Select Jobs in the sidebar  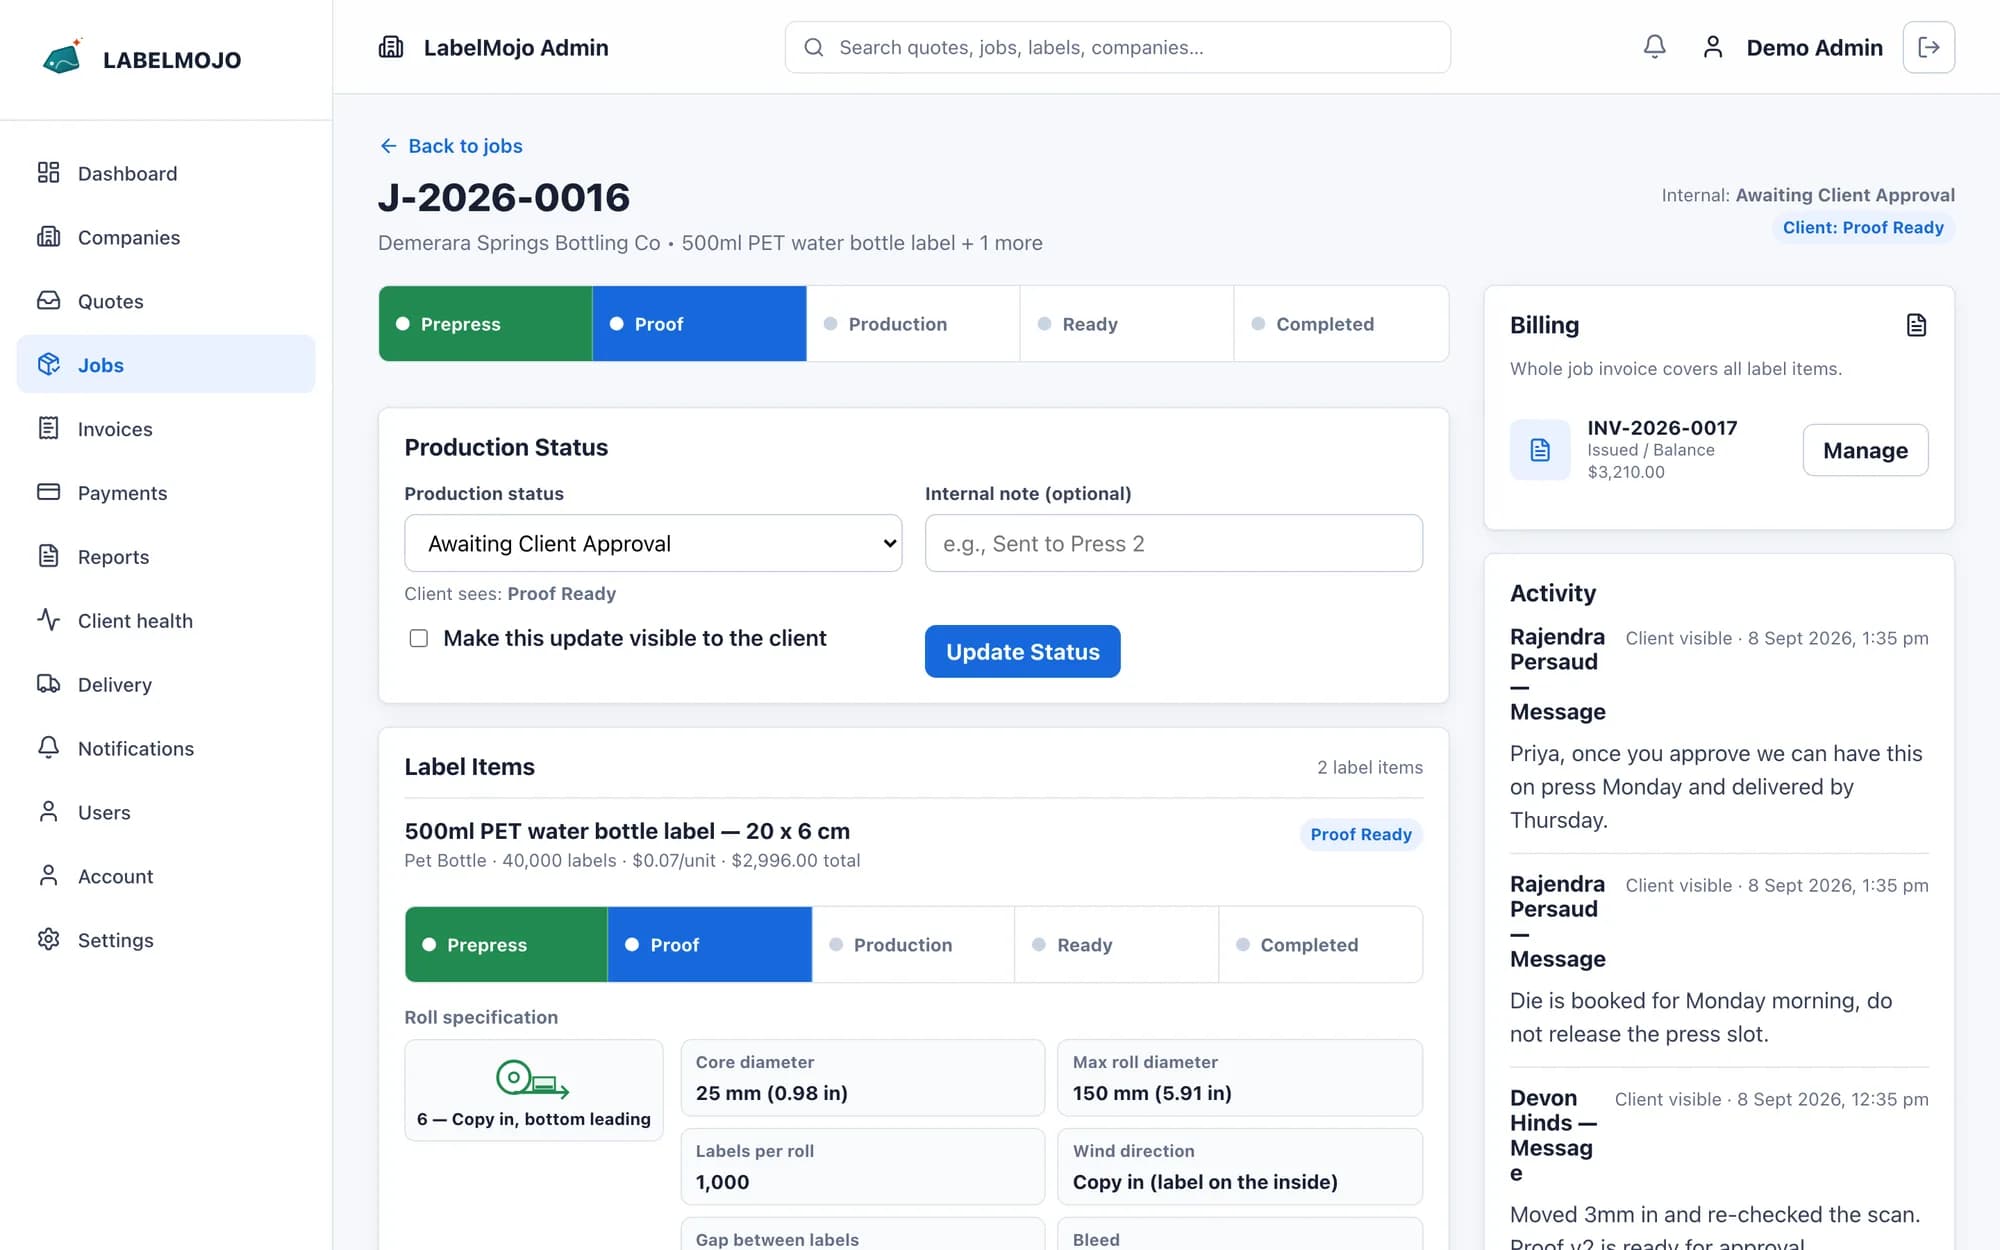click(x=166, y=365)
